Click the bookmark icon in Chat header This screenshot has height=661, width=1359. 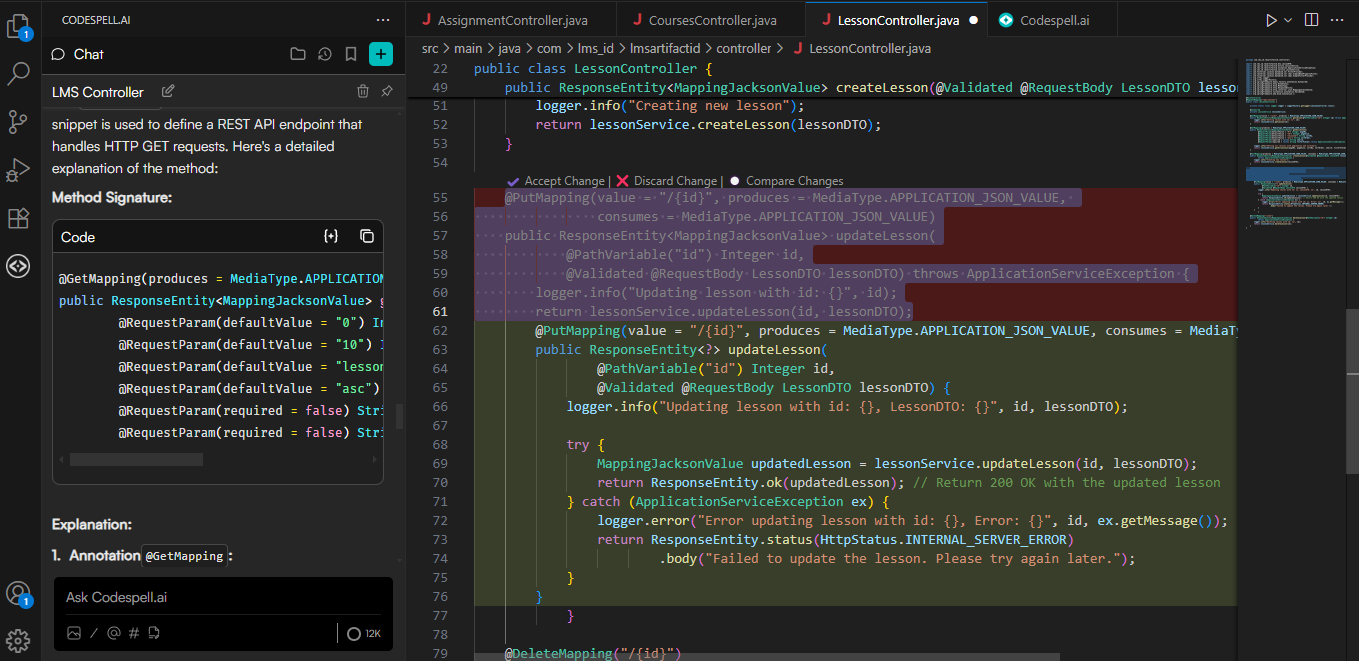click(351, 54)
